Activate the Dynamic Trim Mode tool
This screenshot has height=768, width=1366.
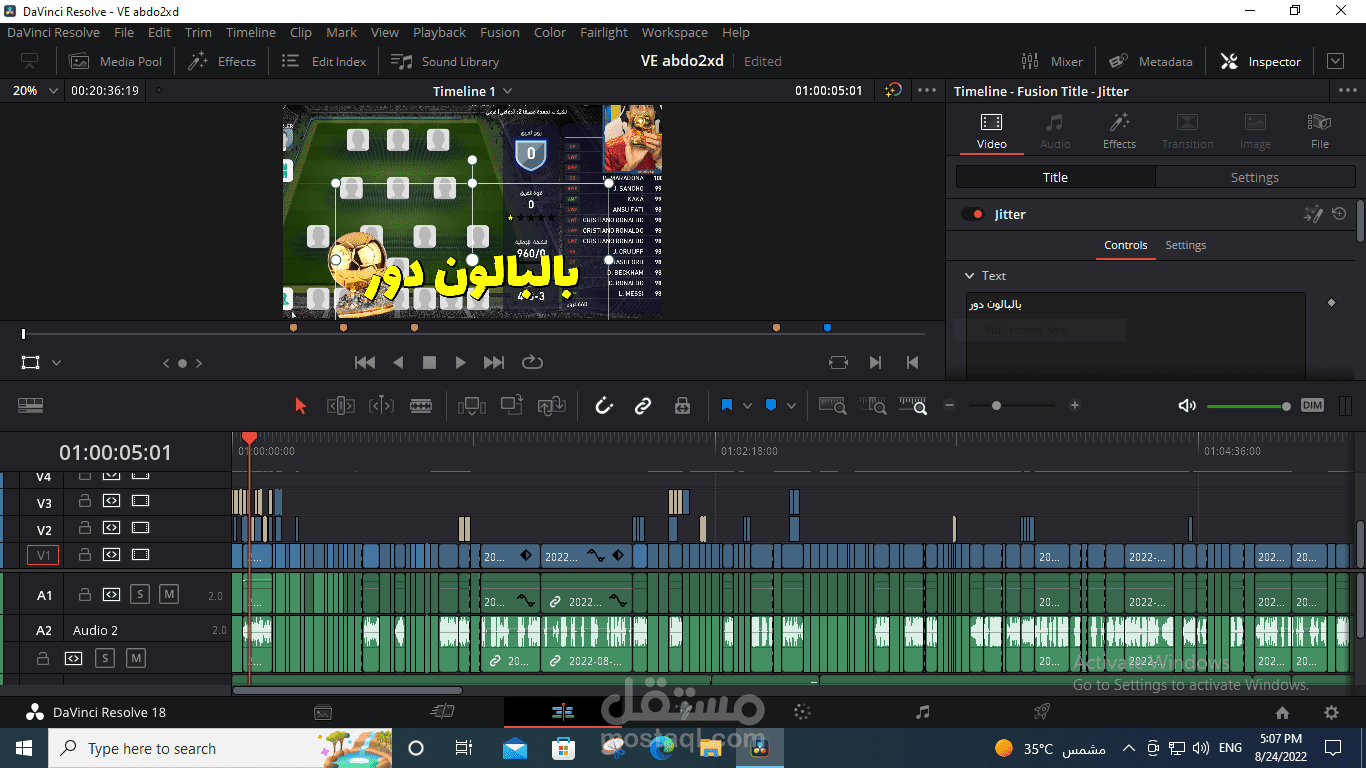[381, 405]
